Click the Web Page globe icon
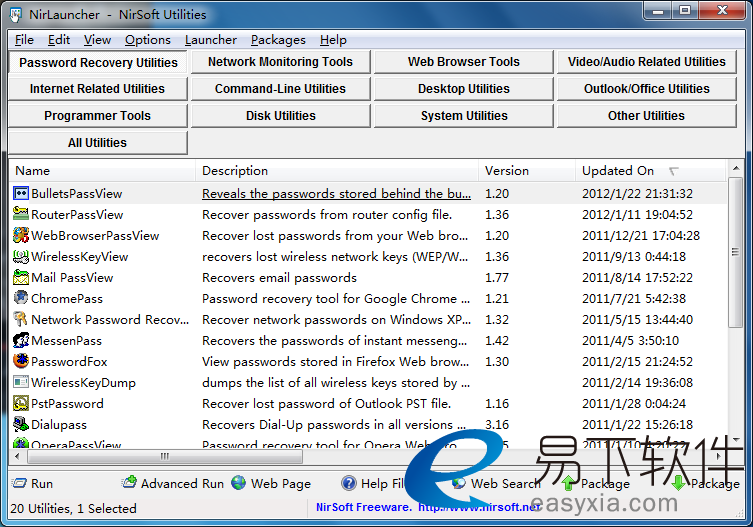Screen dimensions: 753x527 point(239,483)
